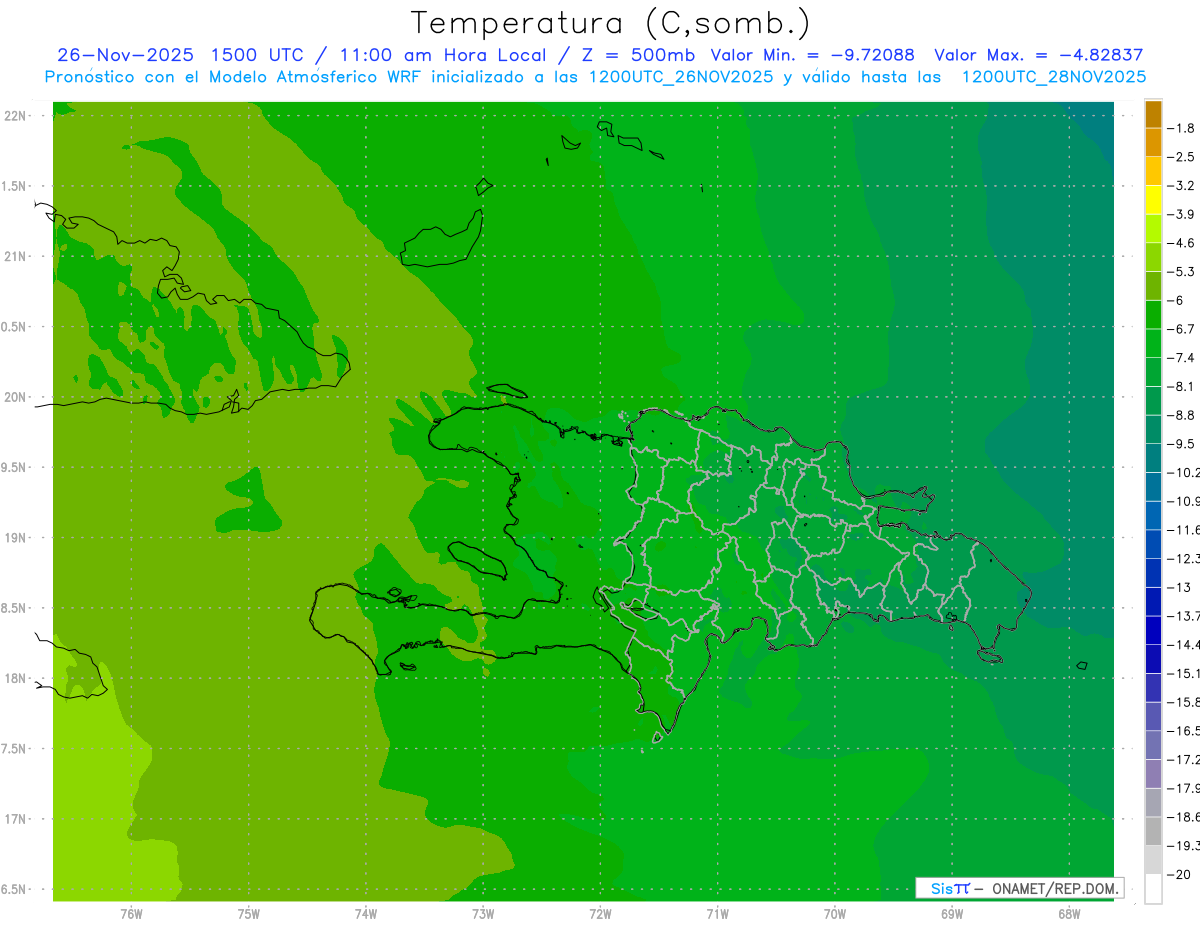Viewport: 1200px width, 927px height.
Task: Click the '-6.7' color bar label
Action: (1182, 329)
